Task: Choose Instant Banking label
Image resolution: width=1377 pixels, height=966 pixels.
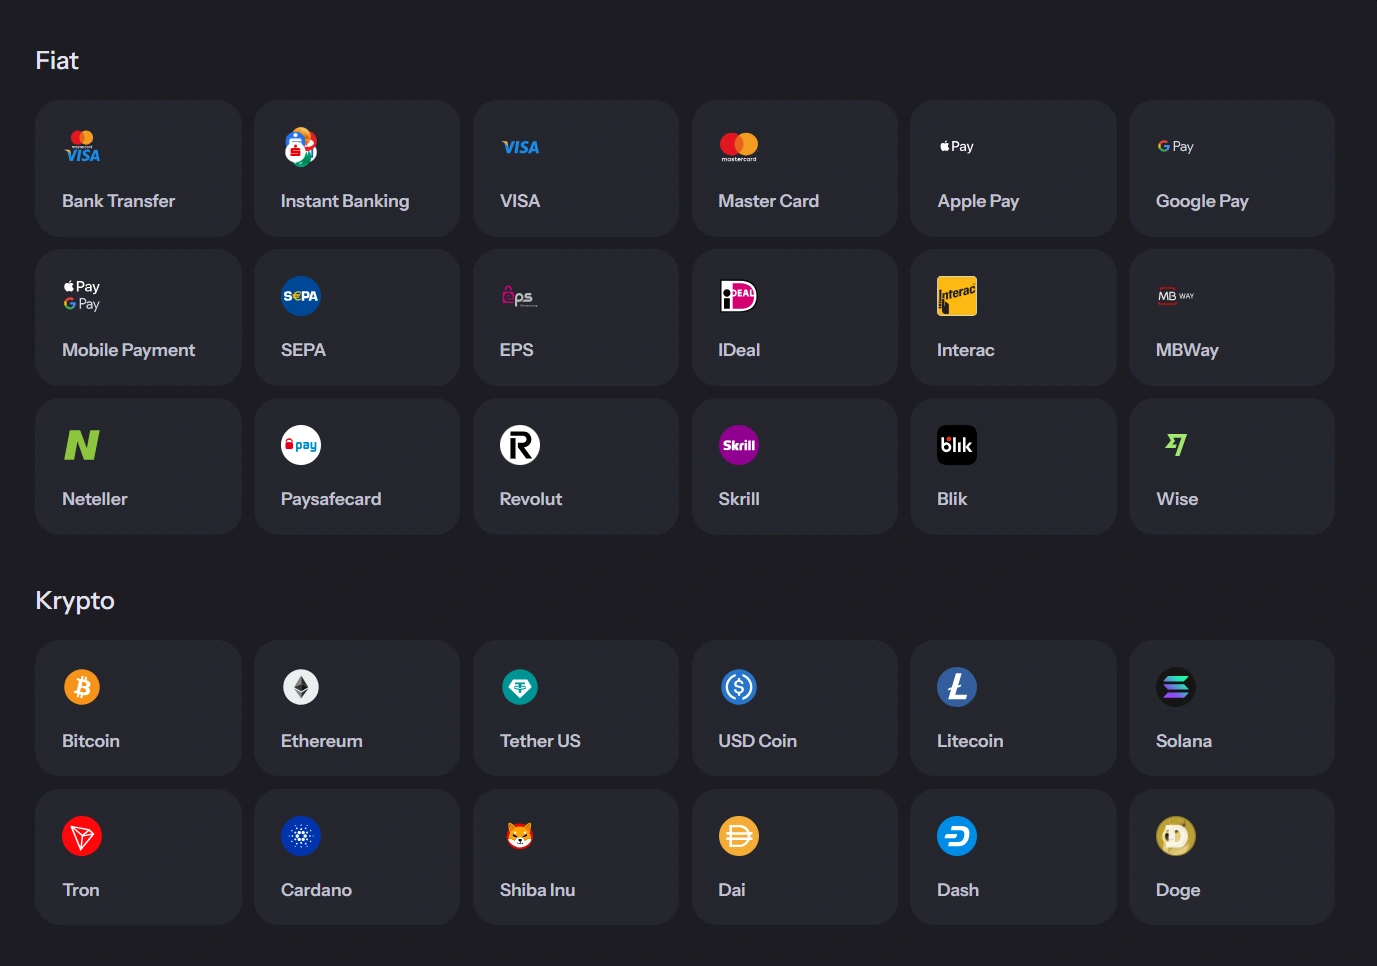Action: [x=345, y=201]
